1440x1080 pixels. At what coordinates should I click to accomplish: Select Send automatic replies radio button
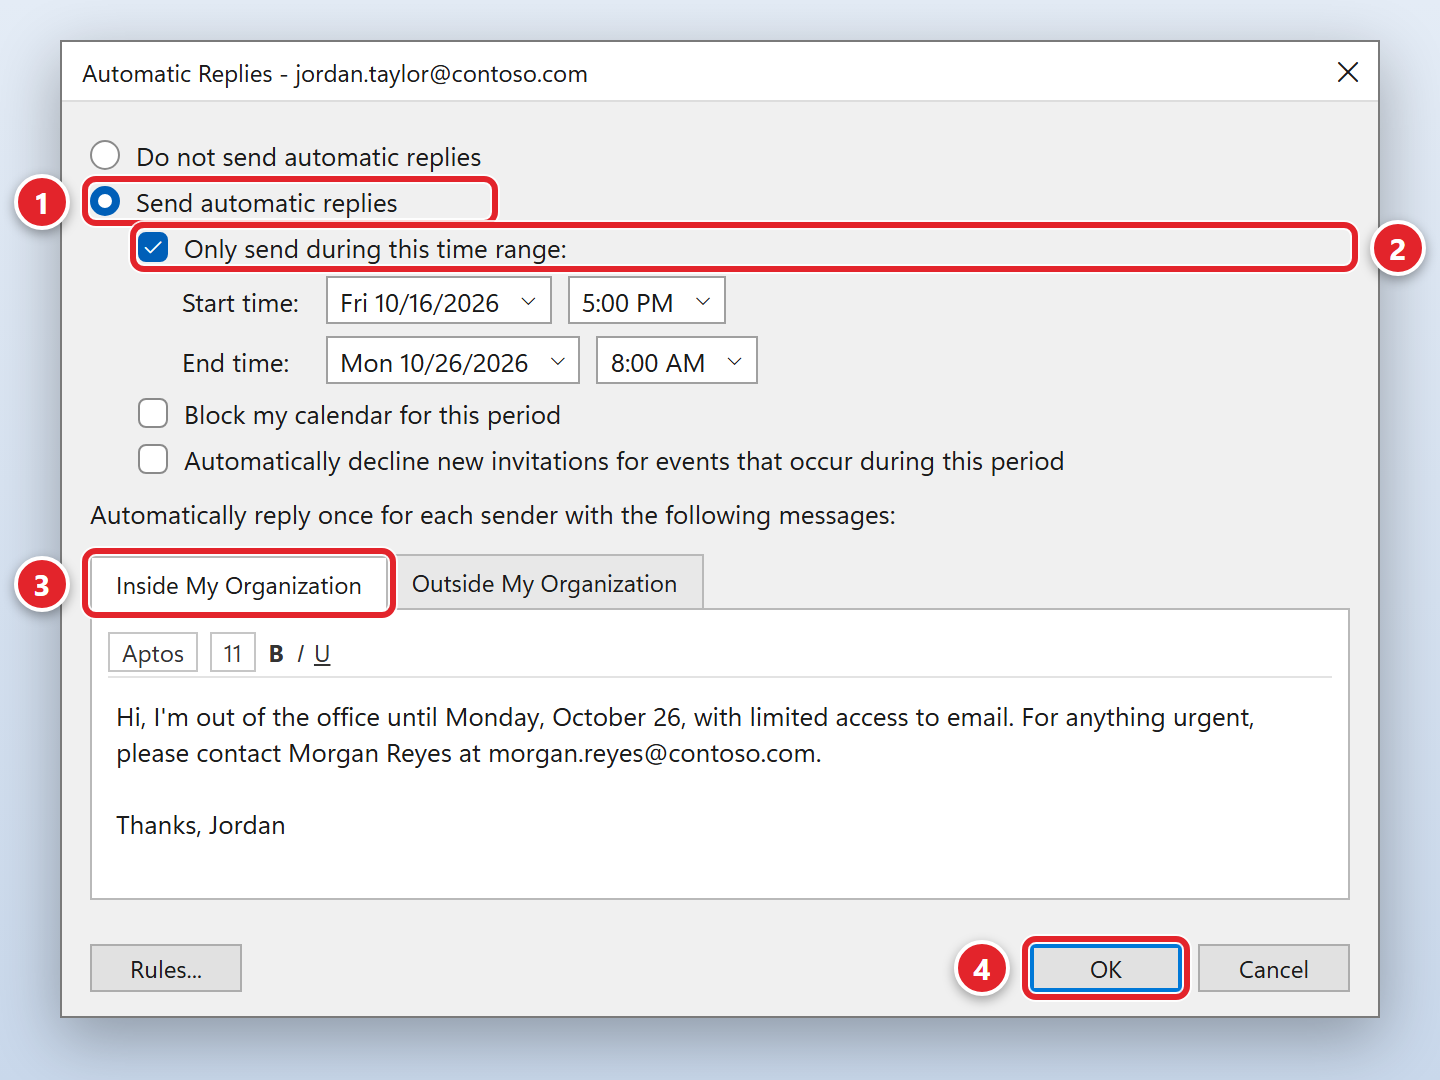(105, 202)
